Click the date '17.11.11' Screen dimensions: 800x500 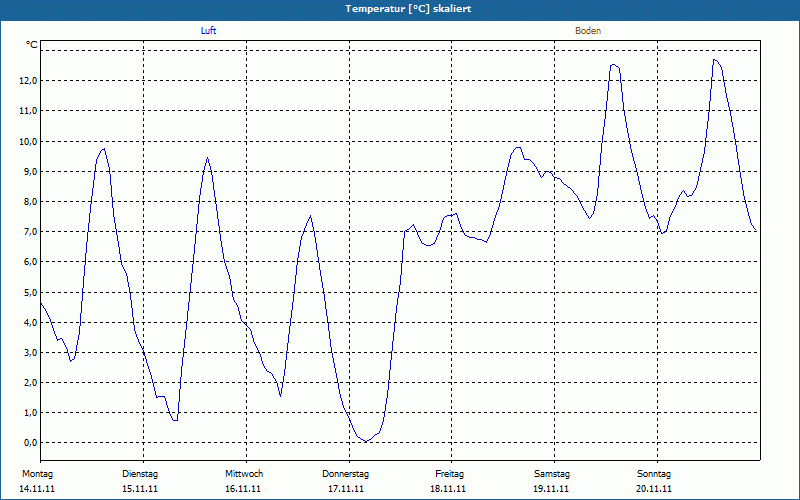(x=346, y=489)
